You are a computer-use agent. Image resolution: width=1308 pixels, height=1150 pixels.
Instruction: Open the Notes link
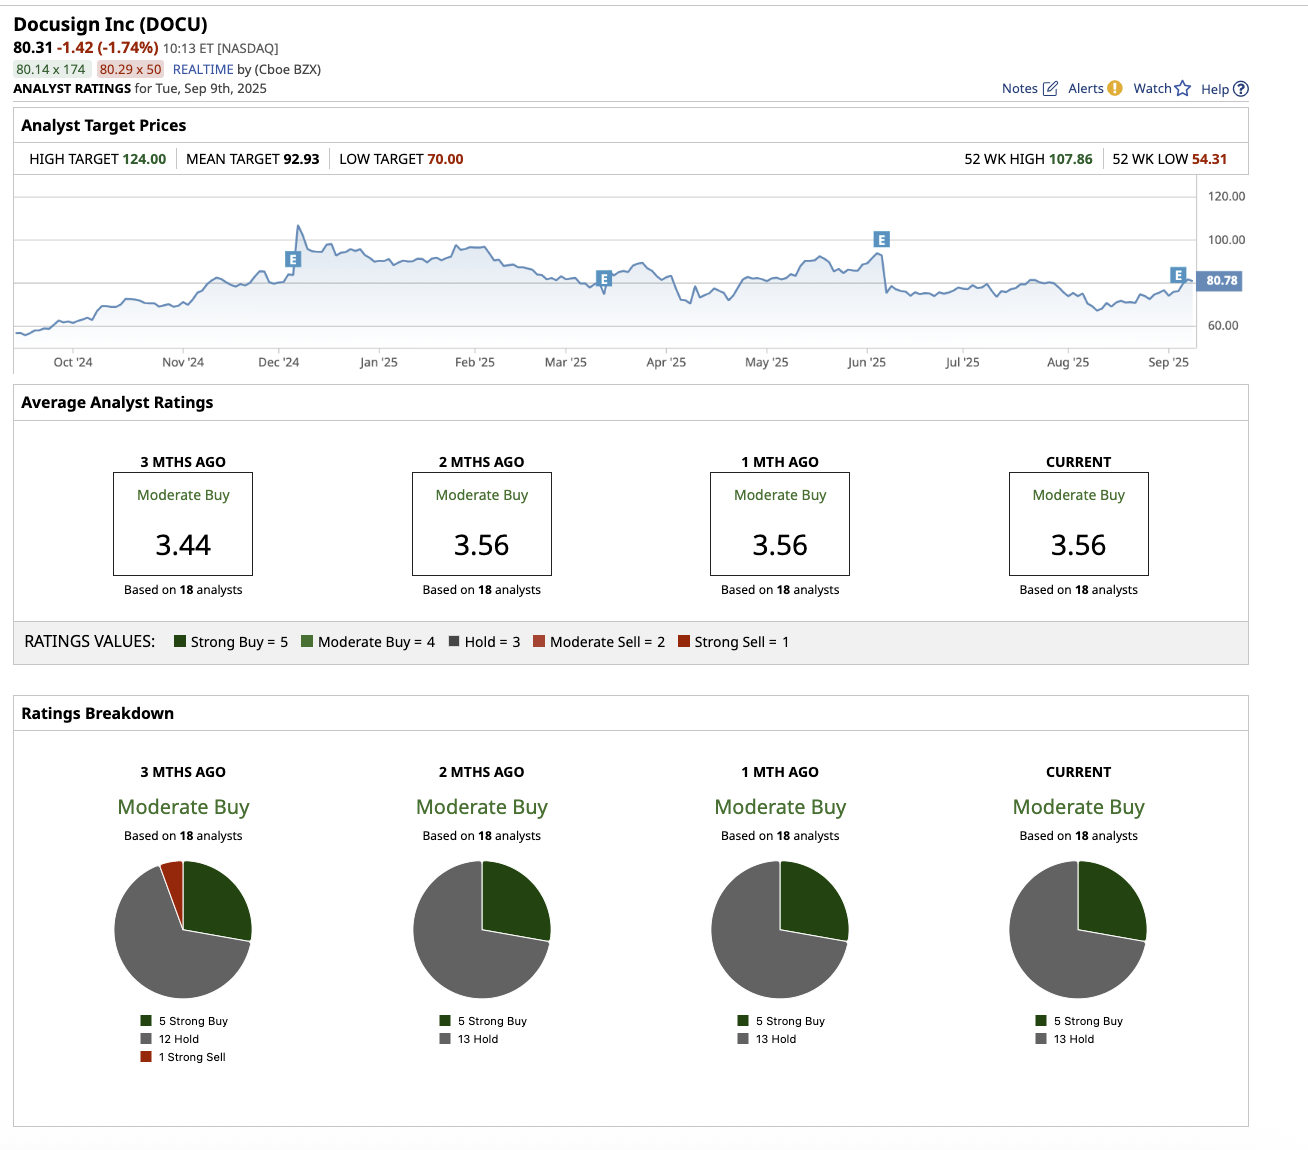[1020, 88]
